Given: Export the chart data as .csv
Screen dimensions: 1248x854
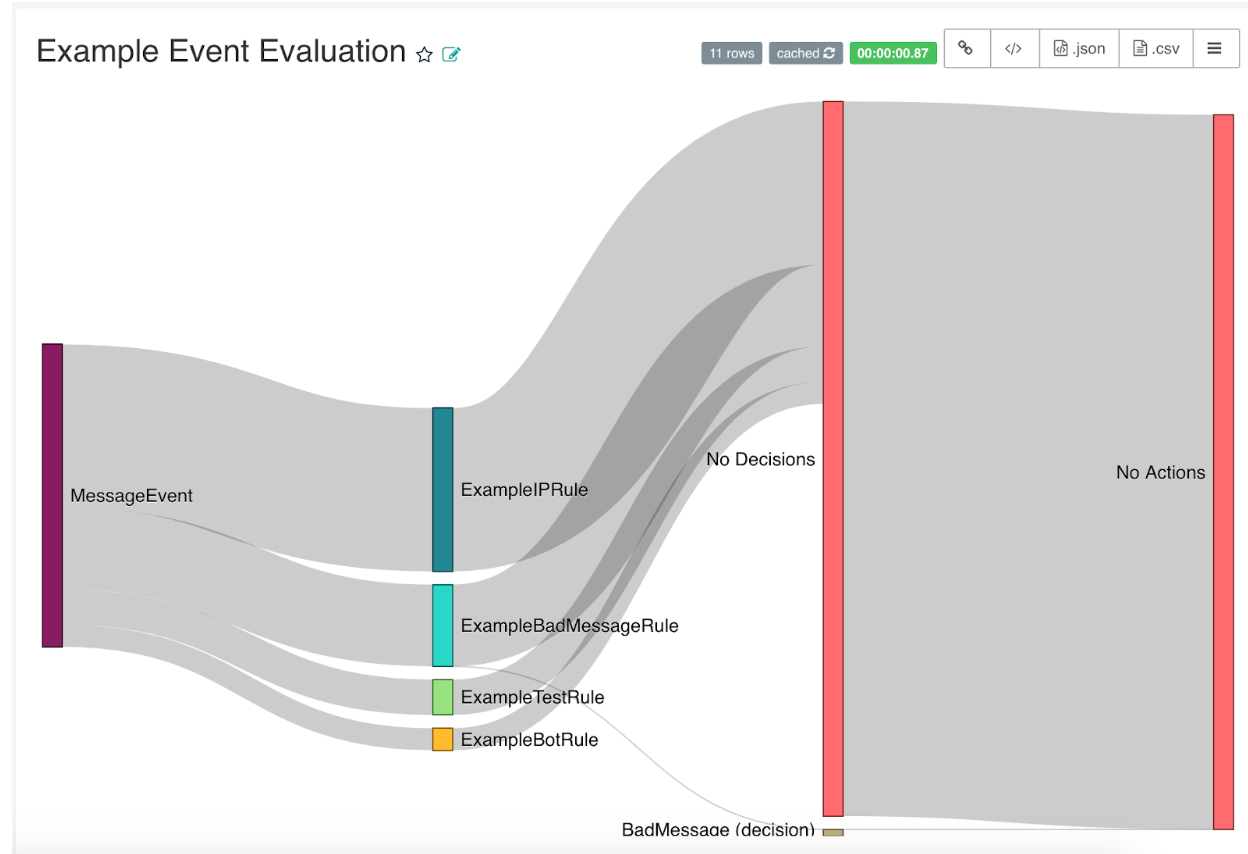Looking at the screenshot, I should pyautogui.click(x=1155, y=48).
